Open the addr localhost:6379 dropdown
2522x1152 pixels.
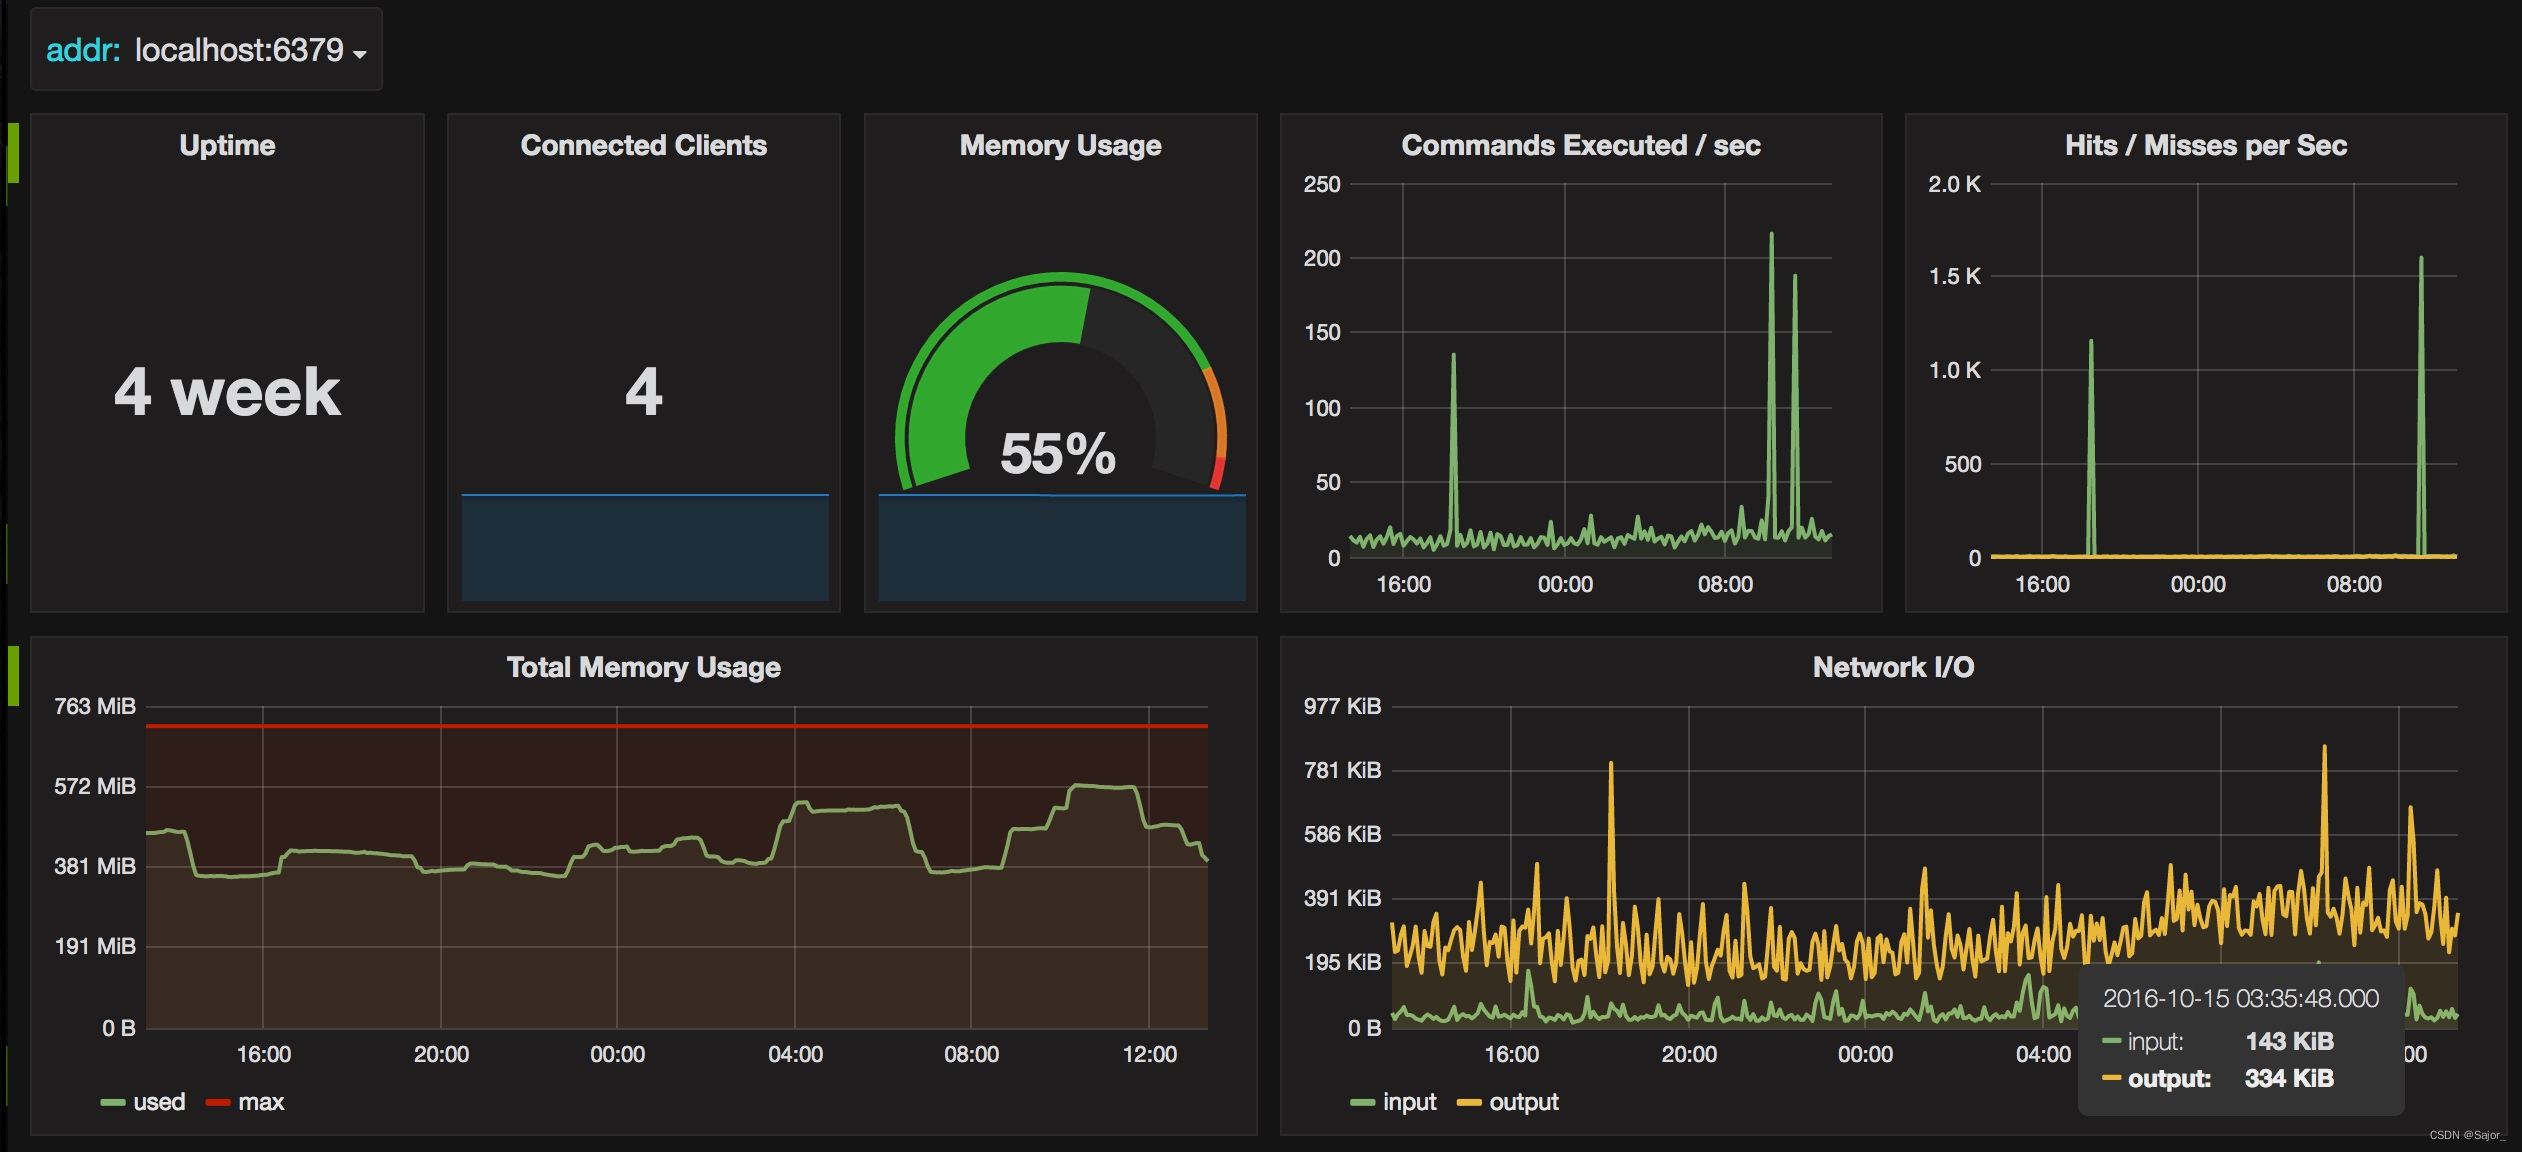[x=240, y=50]
